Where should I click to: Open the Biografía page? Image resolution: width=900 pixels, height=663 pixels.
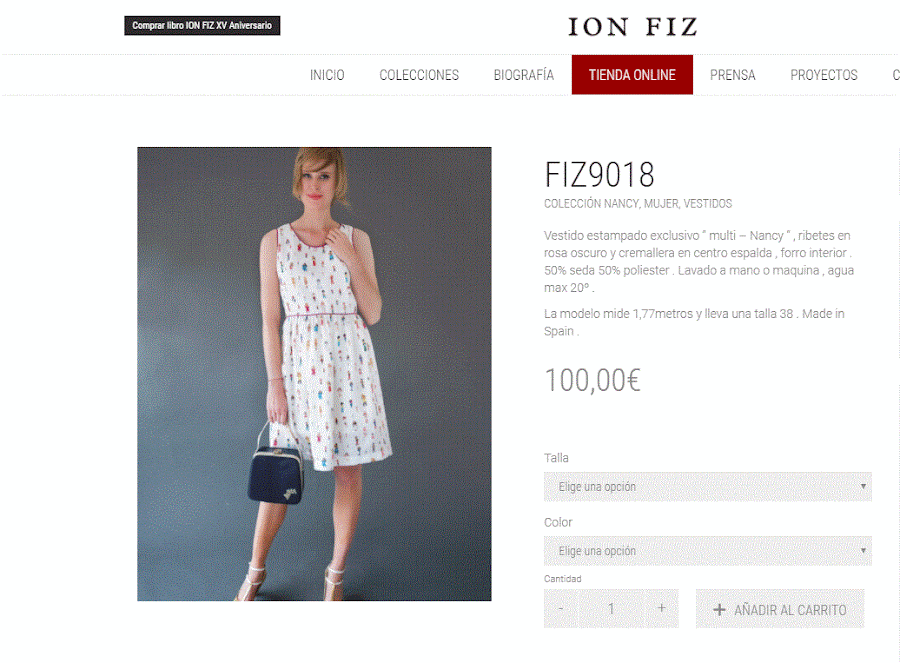(523, 75)
